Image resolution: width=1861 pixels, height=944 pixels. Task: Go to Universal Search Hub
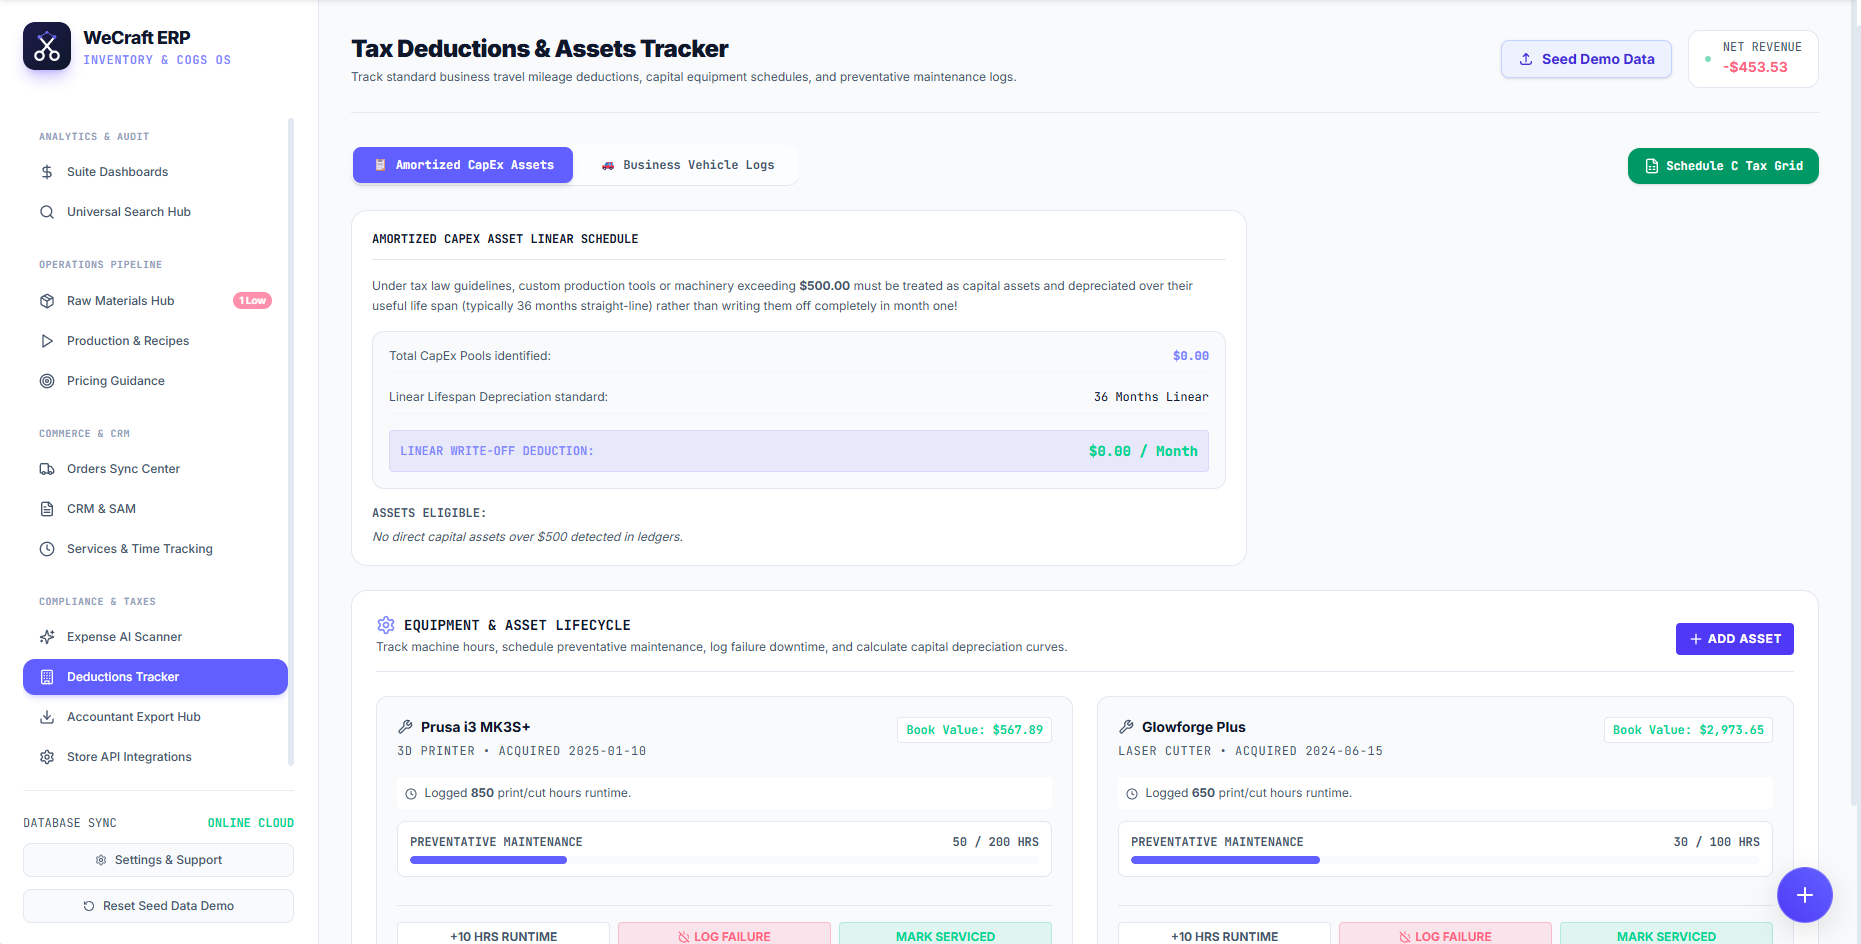(x=155, y=212)
